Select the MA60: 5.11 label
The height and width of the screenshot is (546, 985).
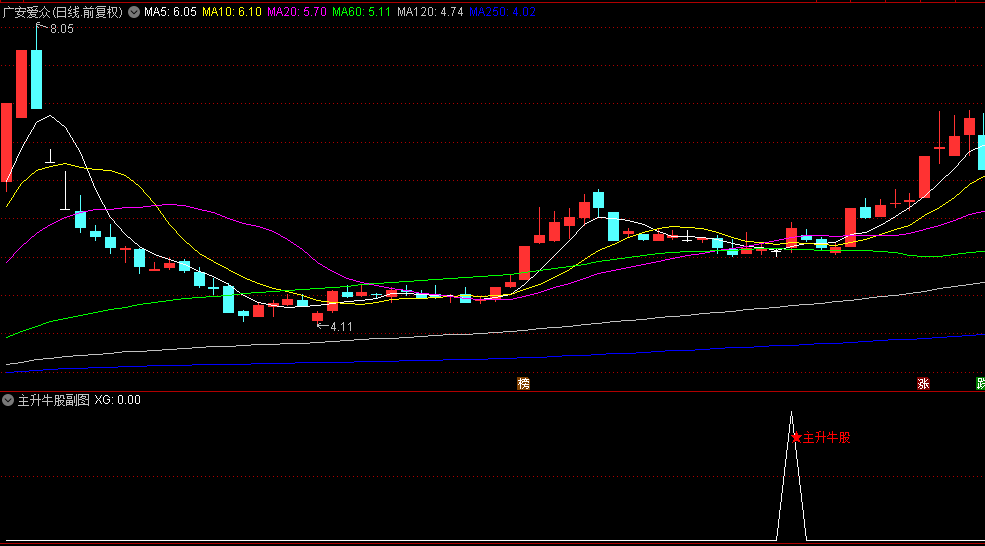(x=362, y=12)
